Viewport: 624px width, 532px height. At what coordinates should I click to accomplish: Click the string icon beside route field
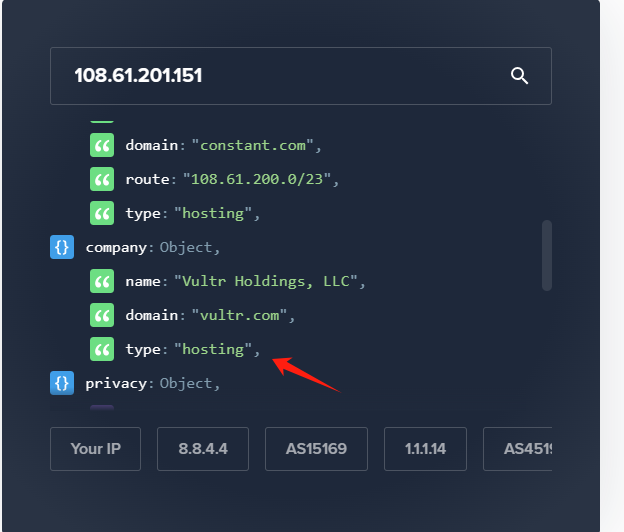pos(102,180)
